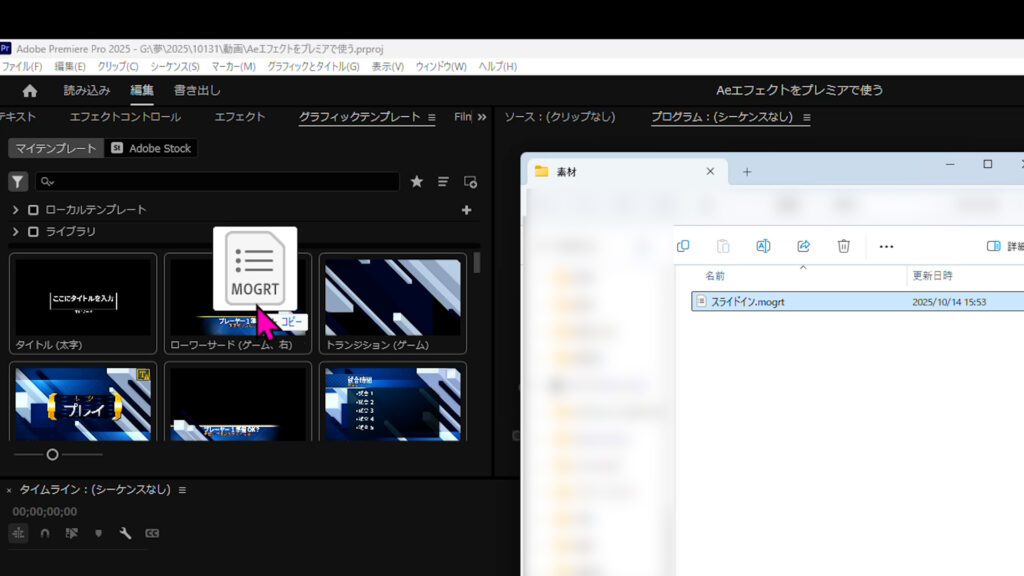Image resolution: width=1024 pixels, height=576 pixels.
Task: Expand the ローカルテンプレート tree arrow
Action: click(x=15, y=210)
